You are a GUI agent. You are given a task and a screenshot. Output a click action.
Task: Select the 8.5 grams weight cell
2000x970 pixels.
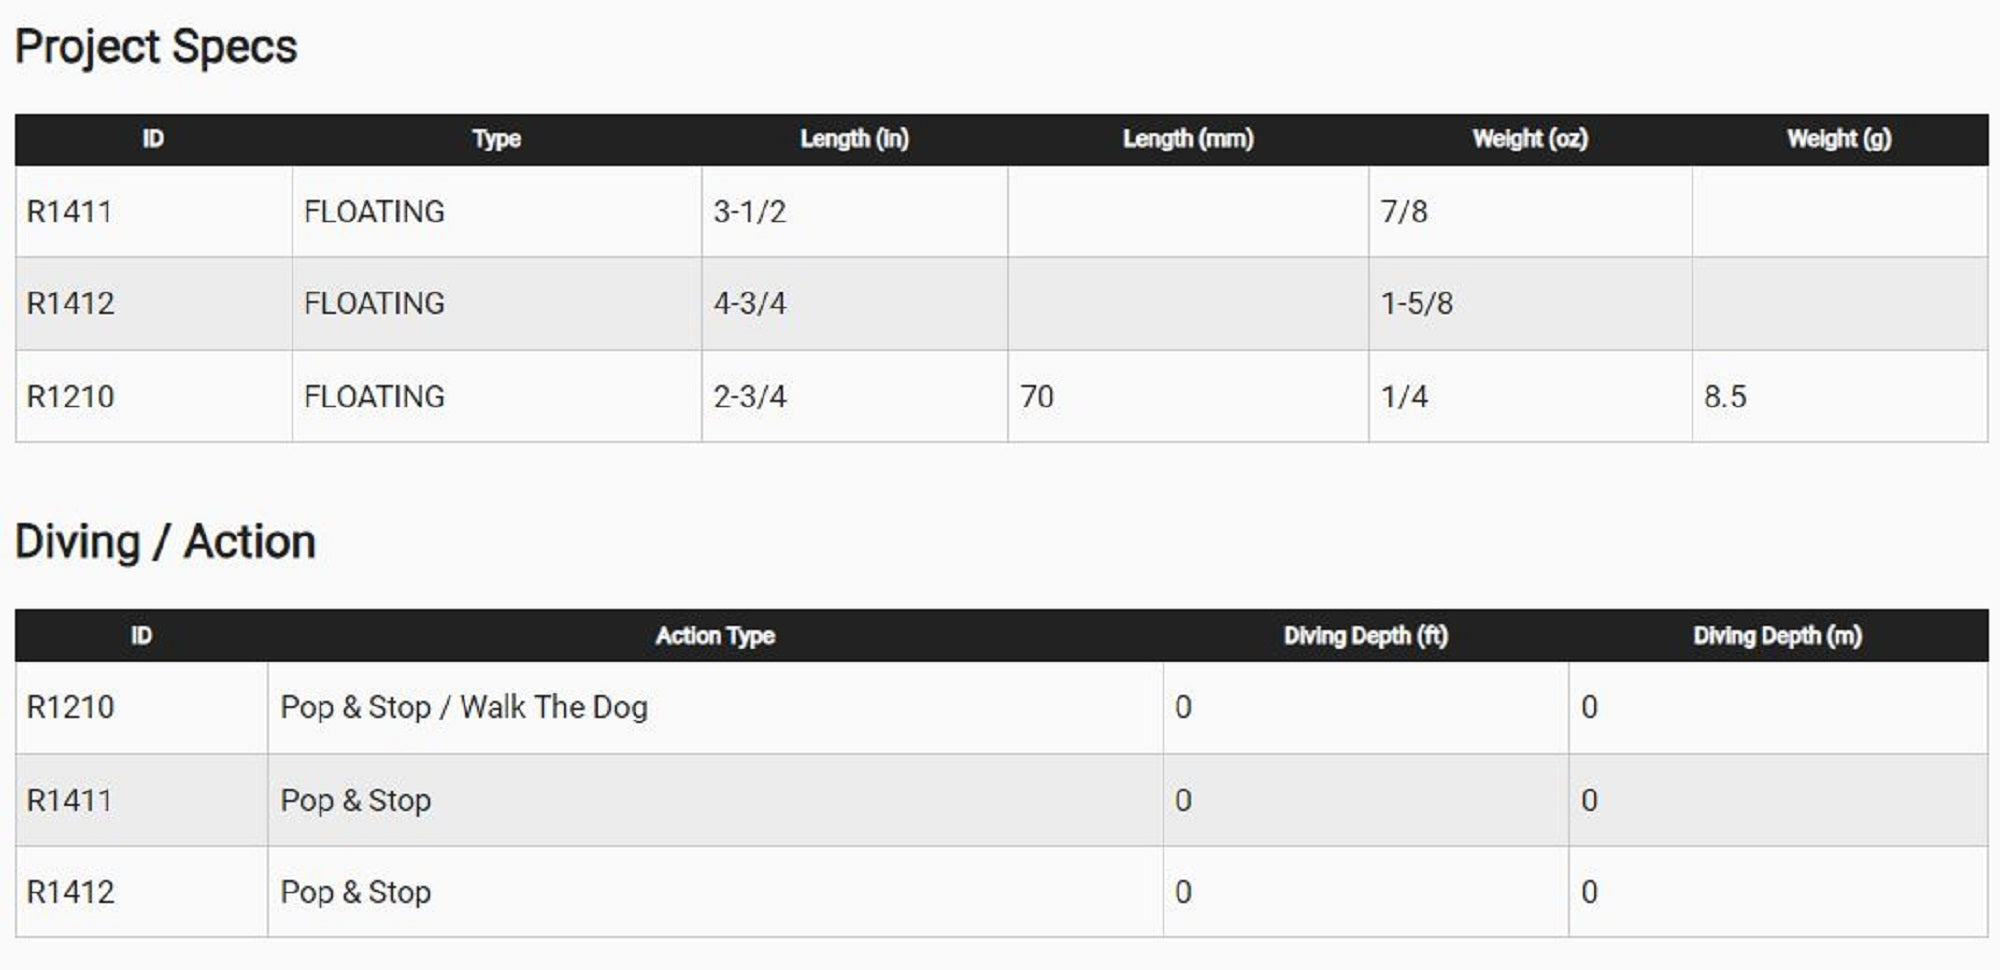[x=1725, y=397]
